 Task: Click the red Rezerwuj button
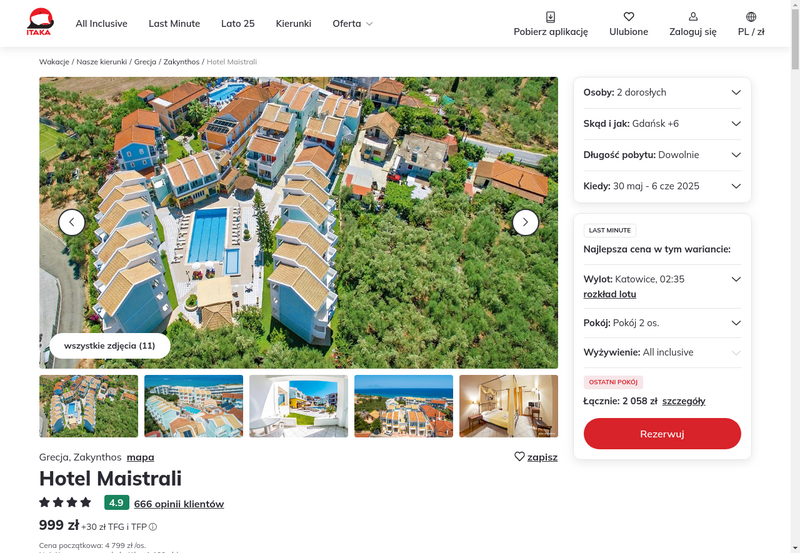pyautogui.click(x=662, y=434)
